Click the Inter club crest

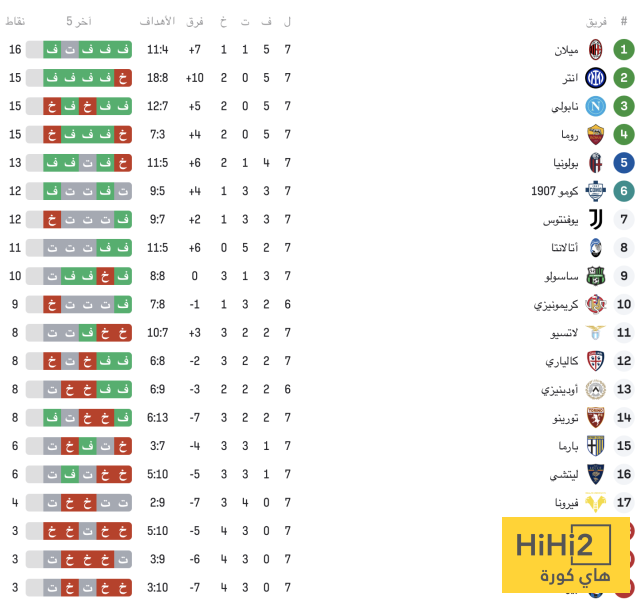click(596, 78)
